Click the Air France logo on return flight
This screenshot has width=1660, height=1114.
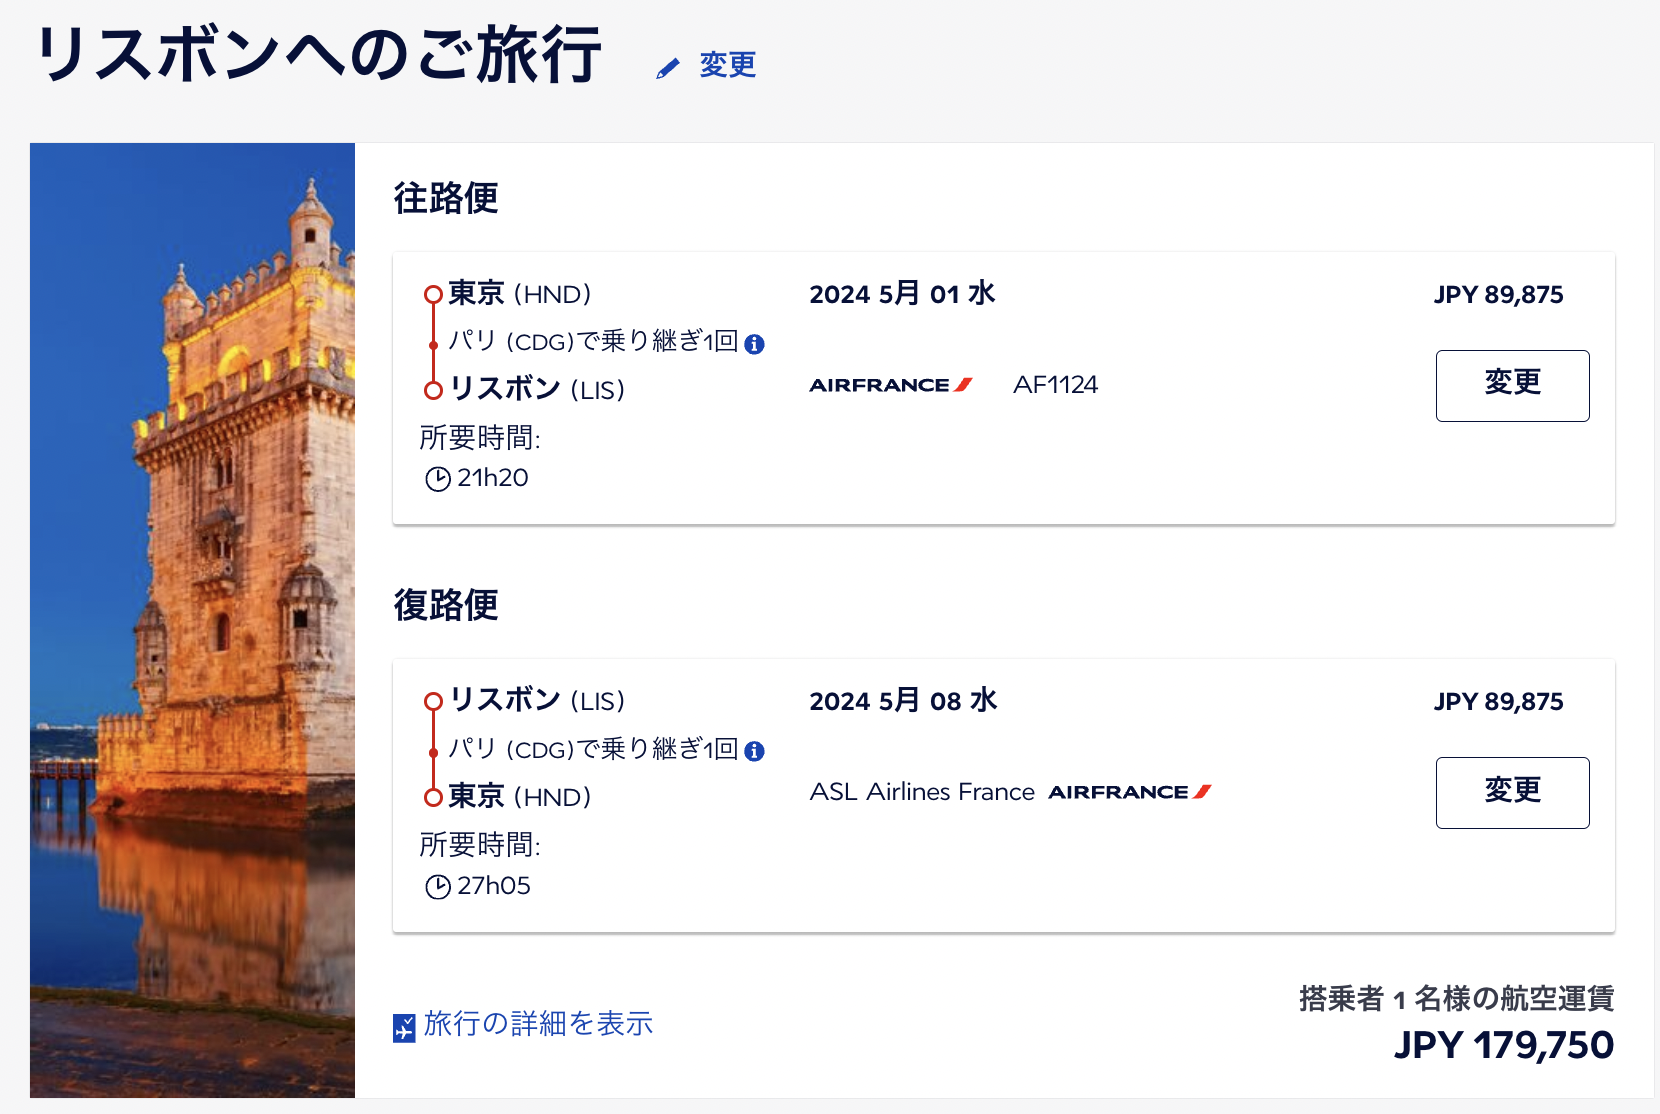tap(1130, 792)
